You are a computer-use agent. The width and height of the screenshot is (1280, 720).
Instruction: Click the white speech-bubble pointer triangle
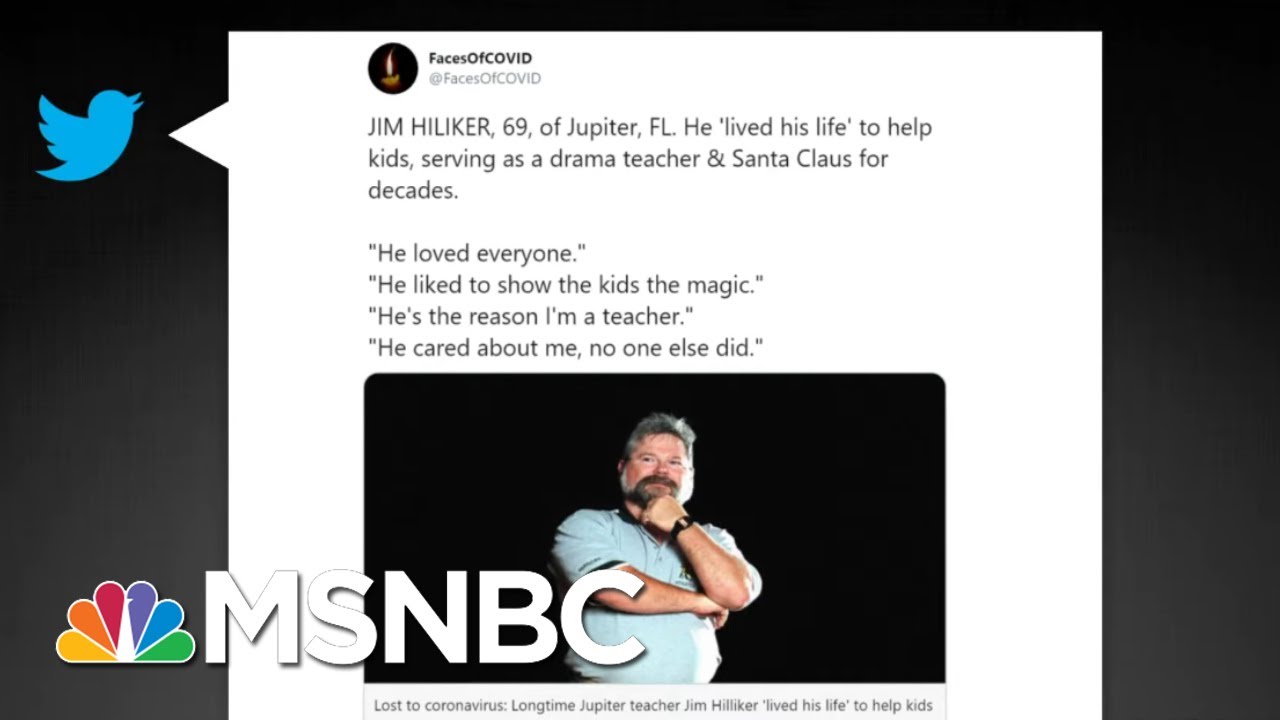point(199,135)
